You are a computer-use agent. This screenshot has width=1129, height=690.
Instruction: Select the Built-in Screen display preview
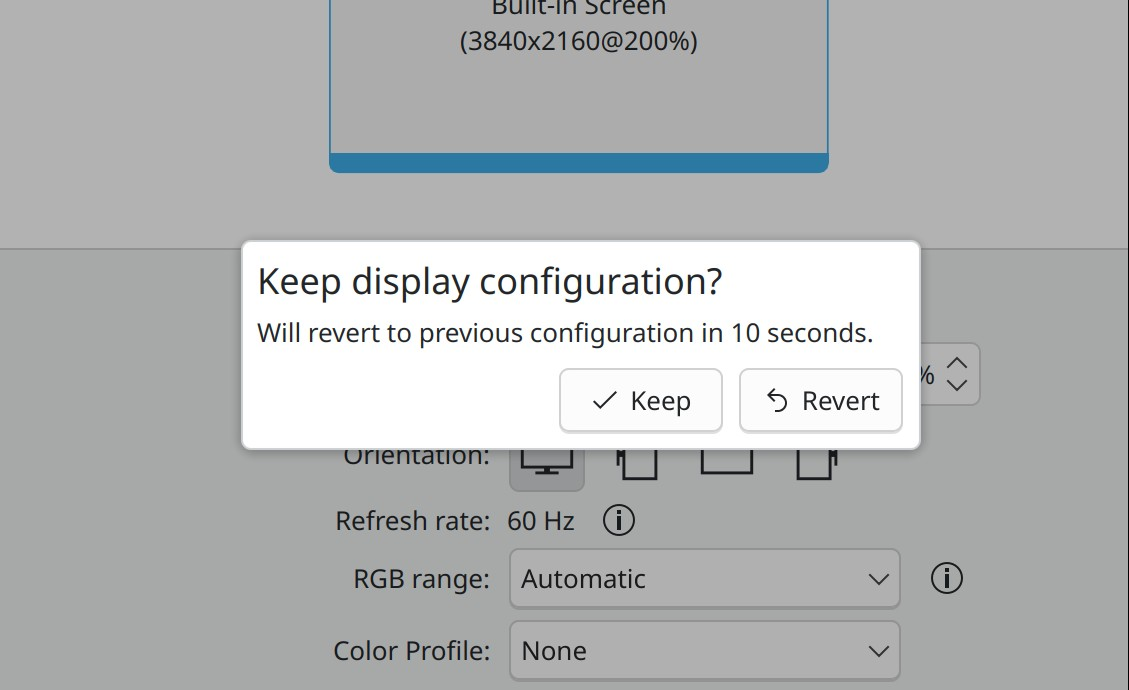point(578,80)
